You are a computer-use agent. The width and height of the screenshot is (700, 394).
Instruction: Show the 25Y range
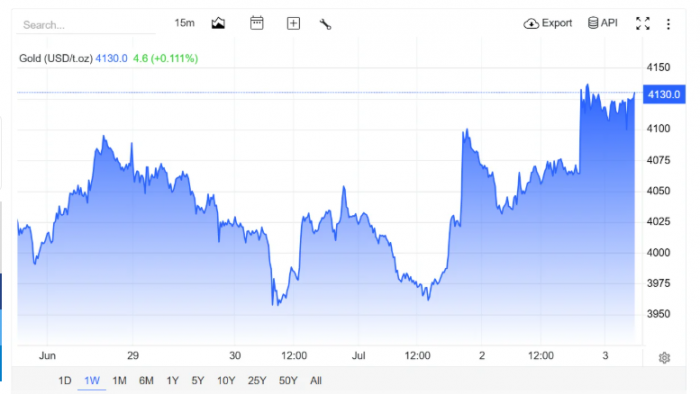pyautogui.click(x=257, y=381)
